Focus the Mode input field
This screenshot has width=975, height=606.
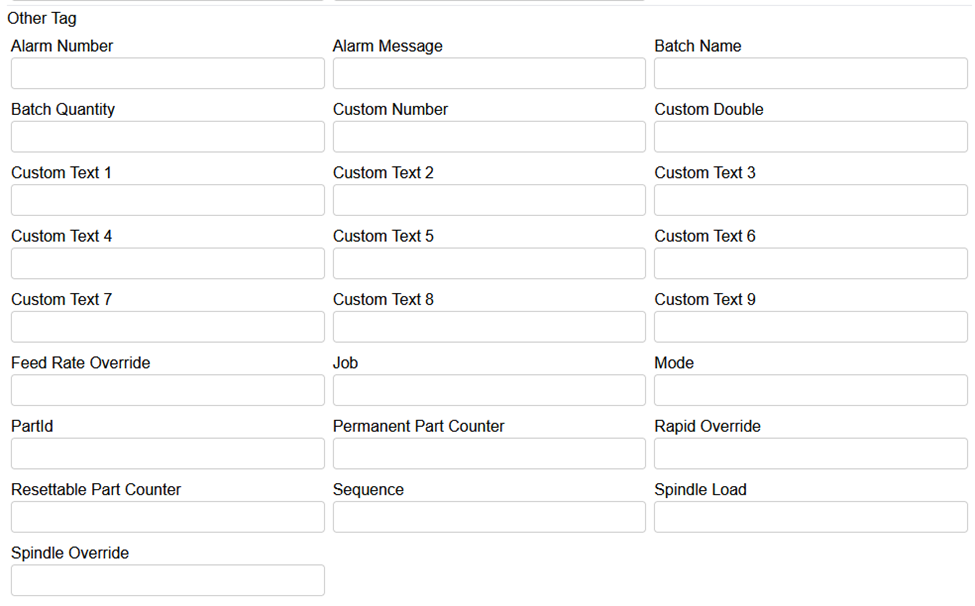click(810, 390)
